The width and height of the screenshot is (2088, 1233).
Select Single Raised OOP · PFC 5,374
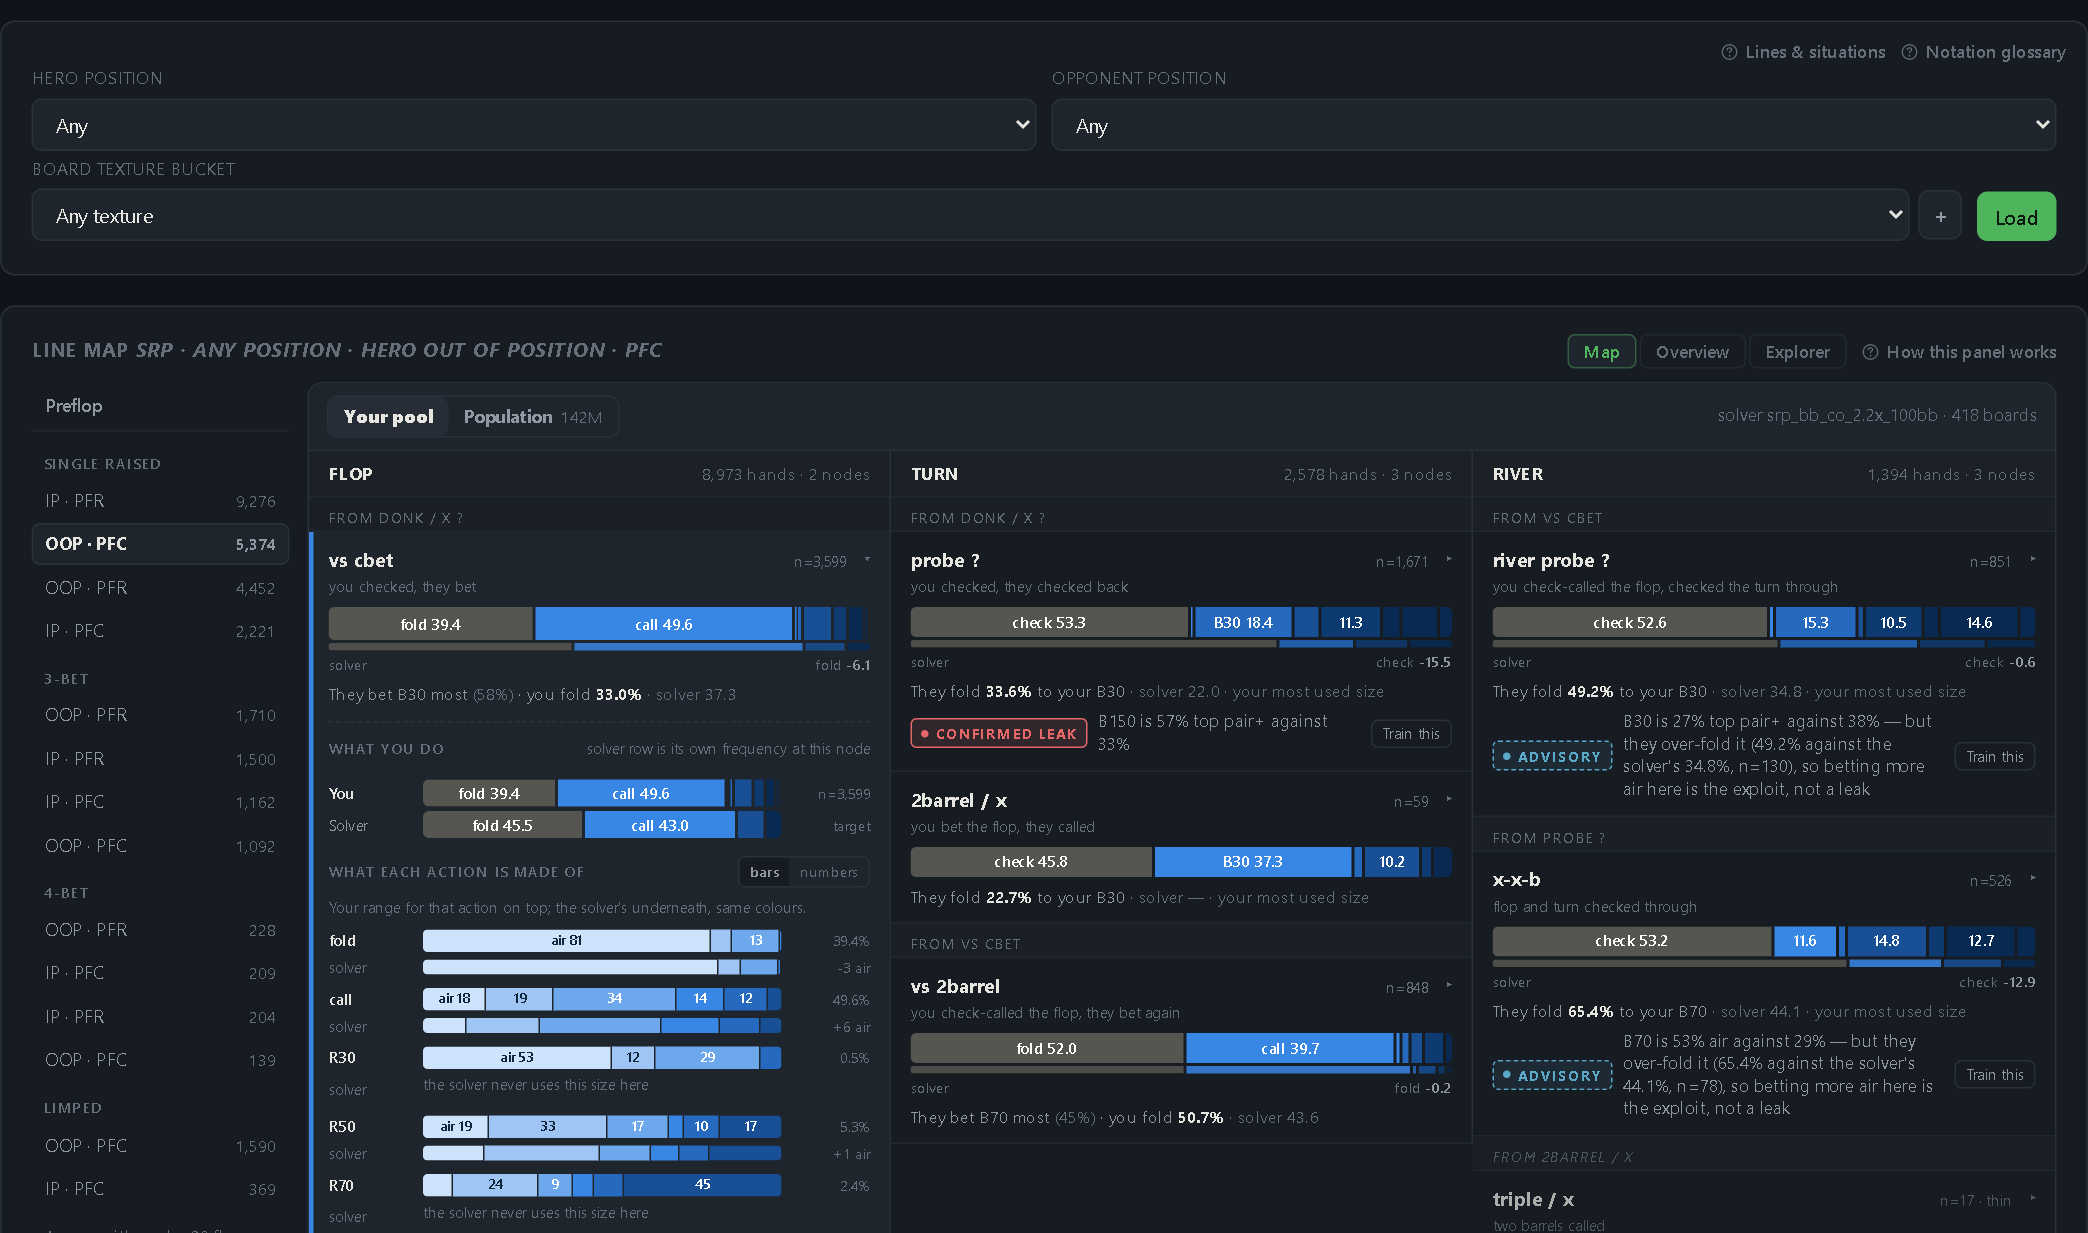(x=160, y=544)
